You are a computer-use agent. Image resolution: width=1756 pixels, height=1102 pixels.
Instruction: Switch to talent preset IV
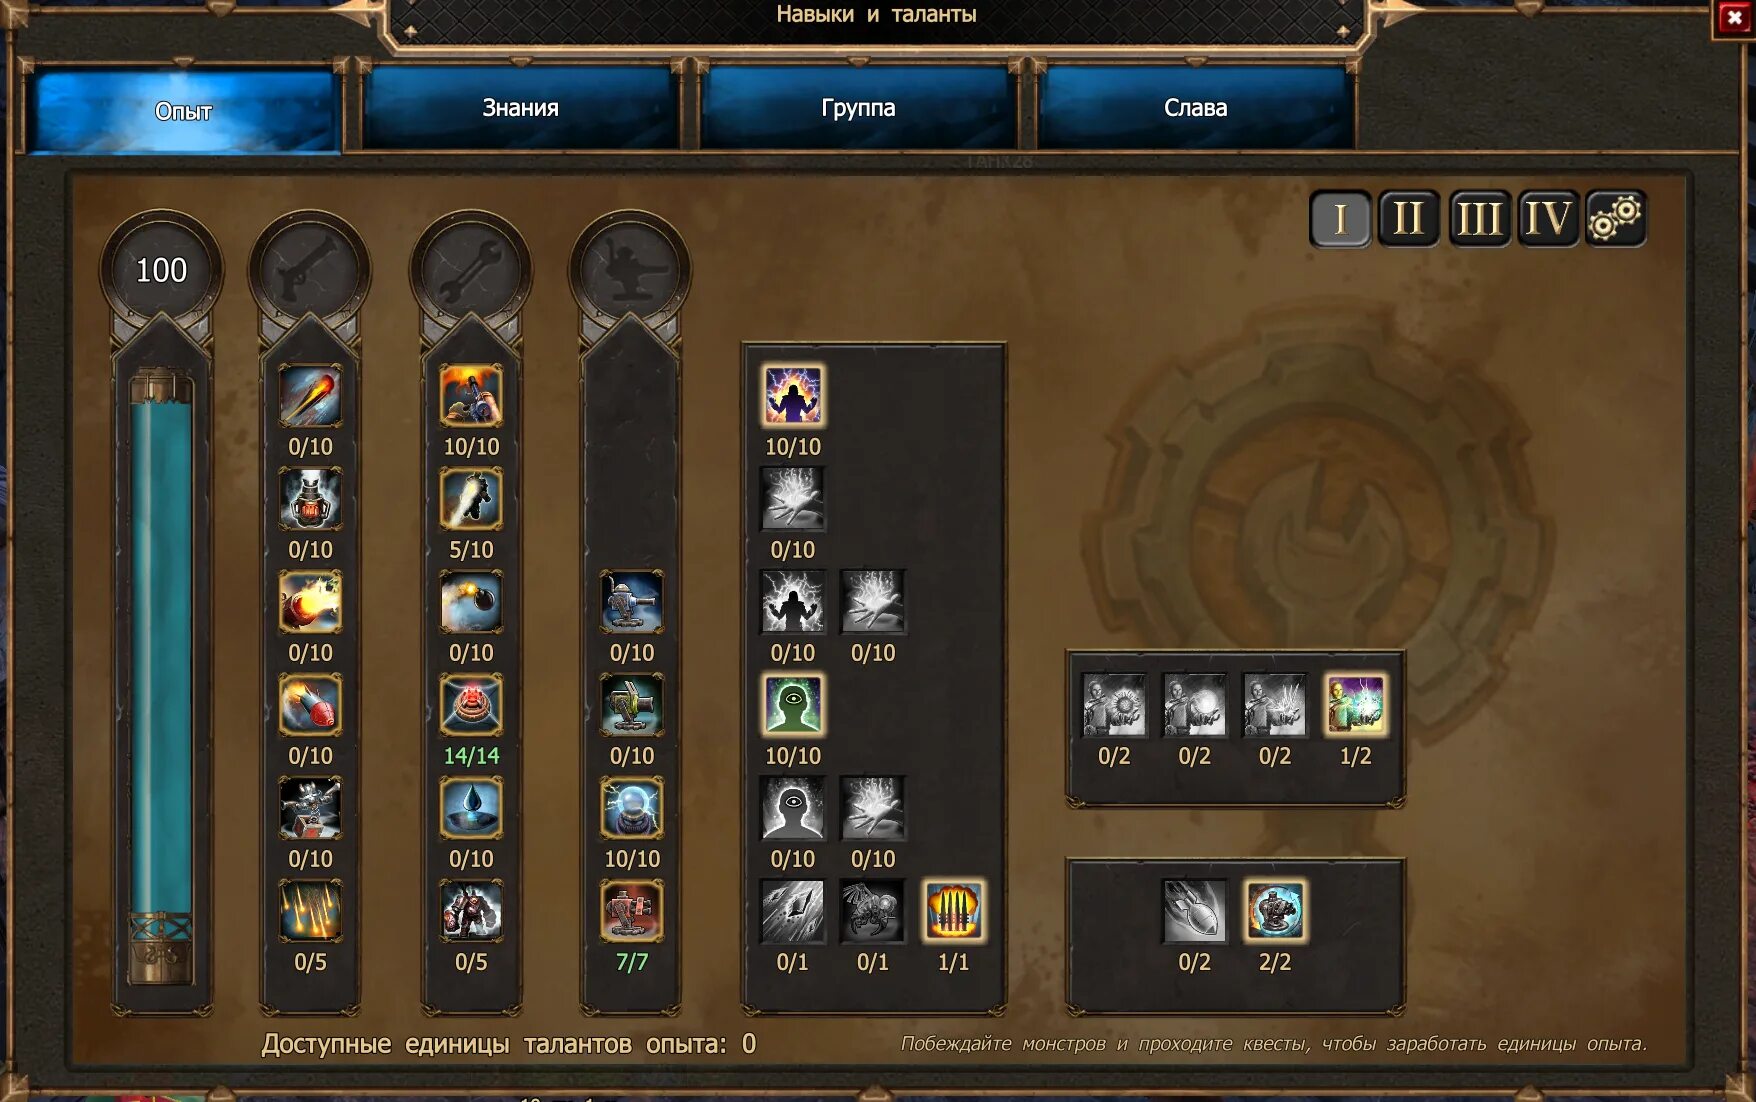click(x=1548, y=218)
